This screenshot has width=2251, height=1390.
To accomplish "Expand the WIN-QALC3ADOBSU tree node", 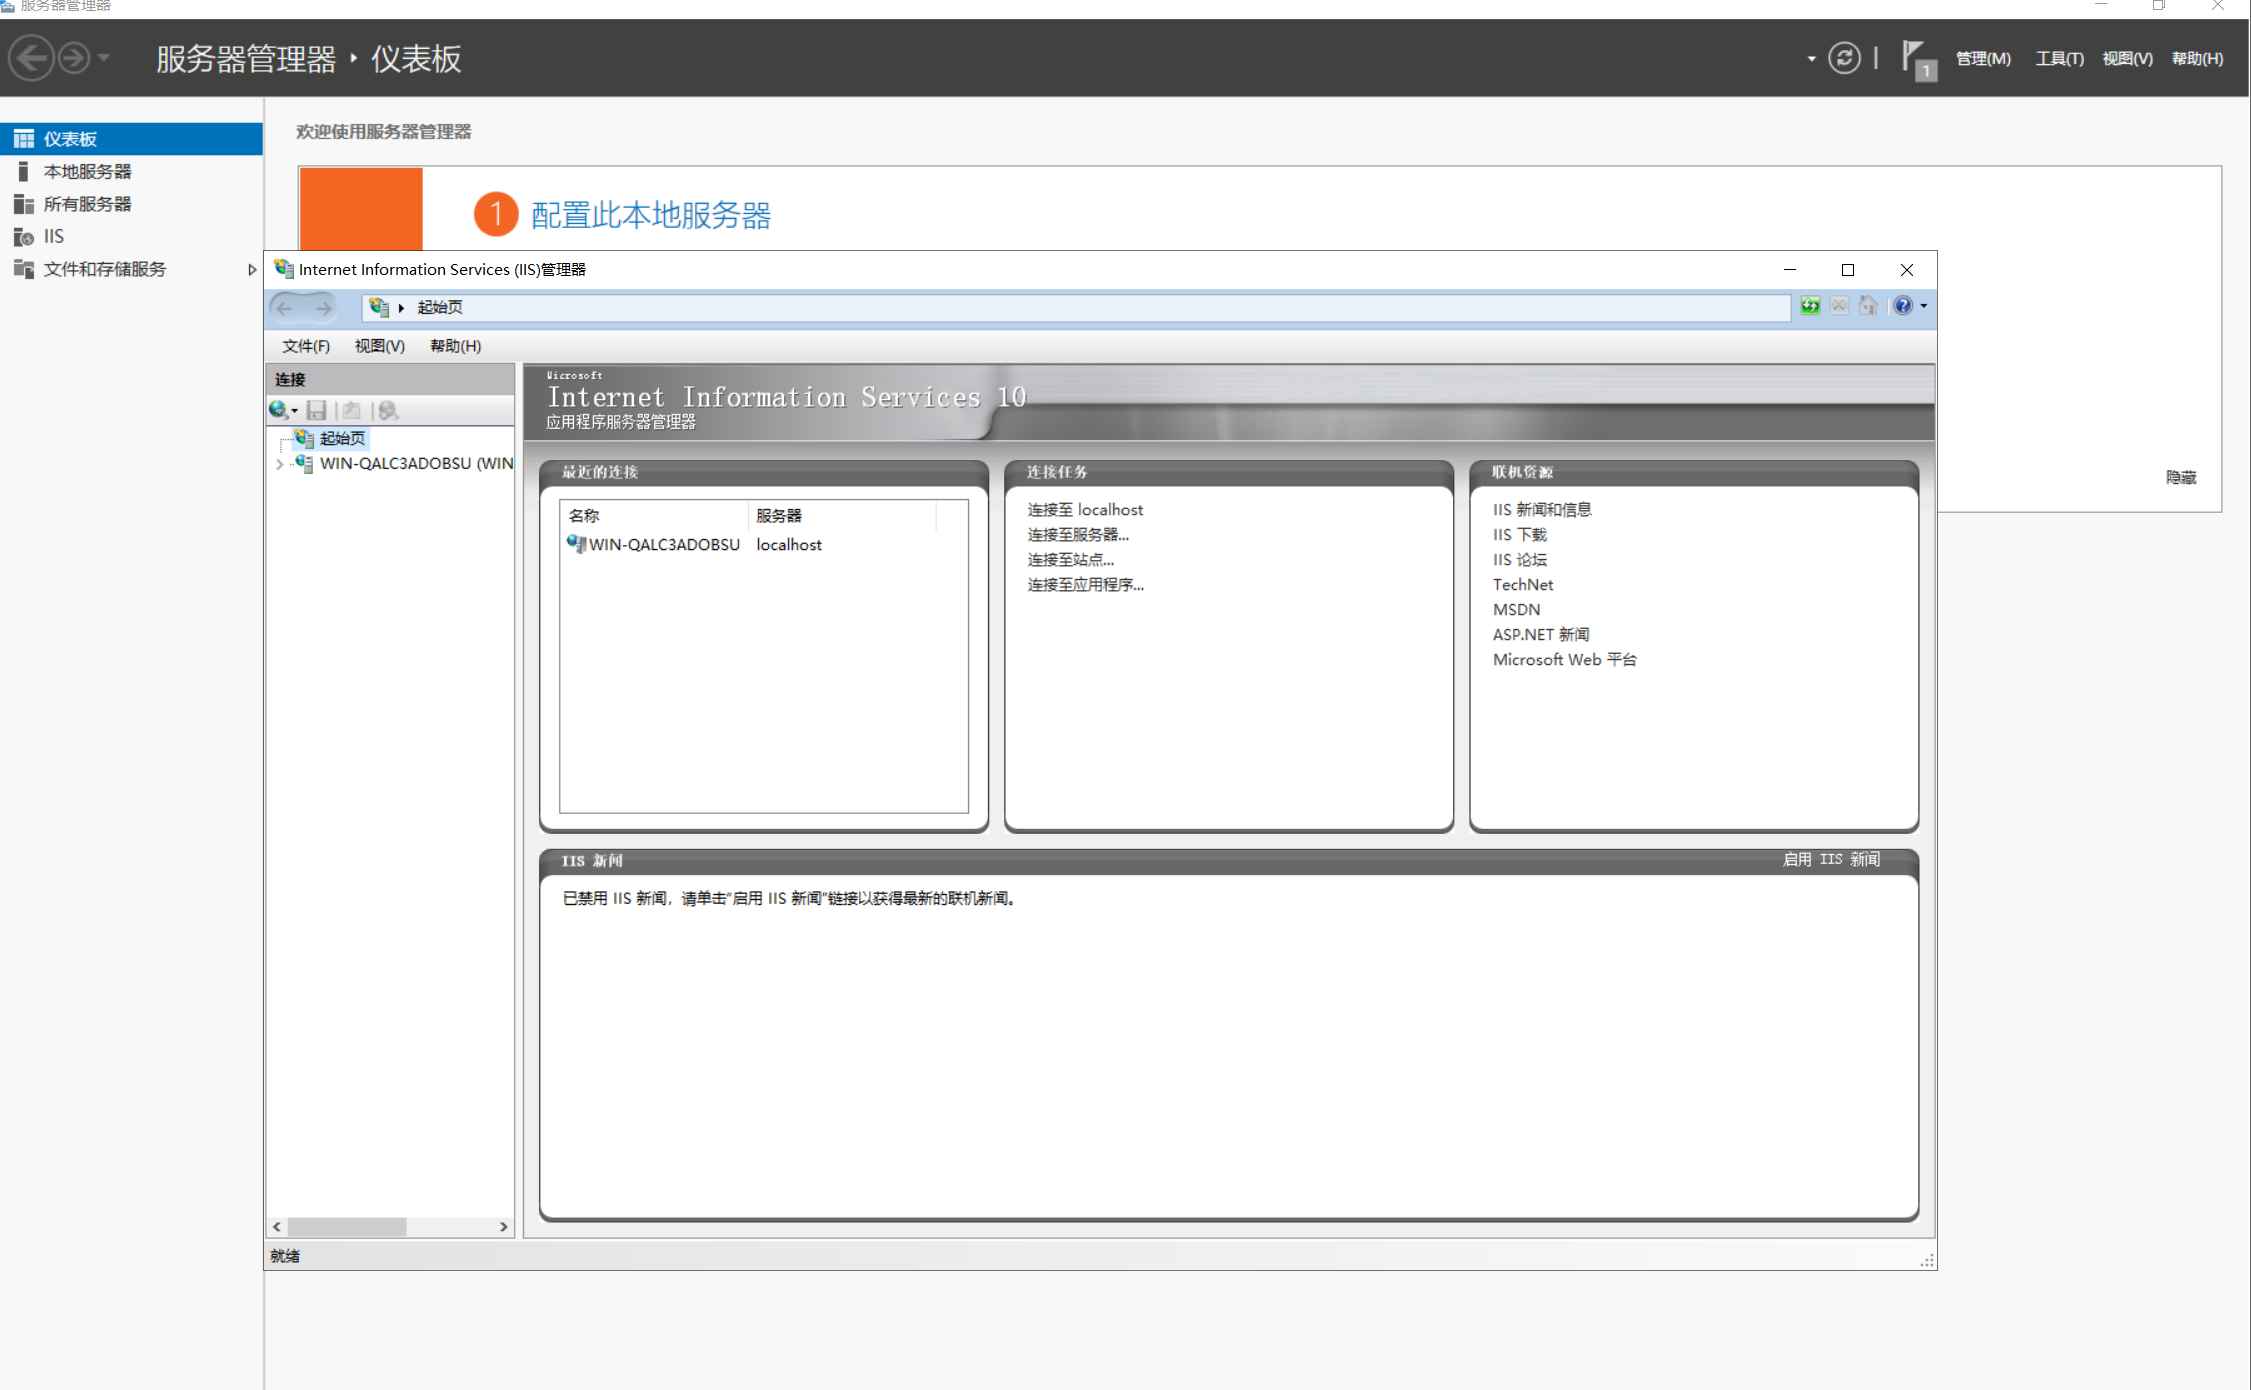I will (279, 464).
